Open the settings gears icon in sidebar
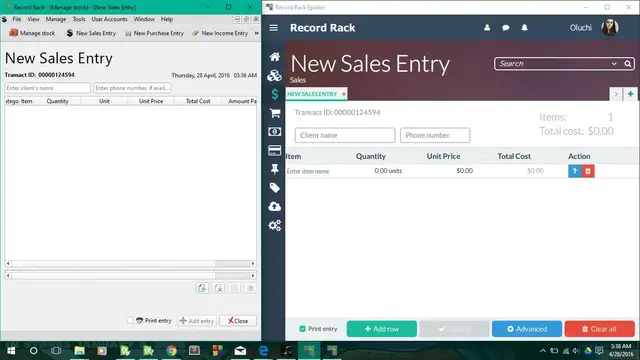The height and width of the screenshot is (360, 640). pyautogui.click(x=275, y=225)
